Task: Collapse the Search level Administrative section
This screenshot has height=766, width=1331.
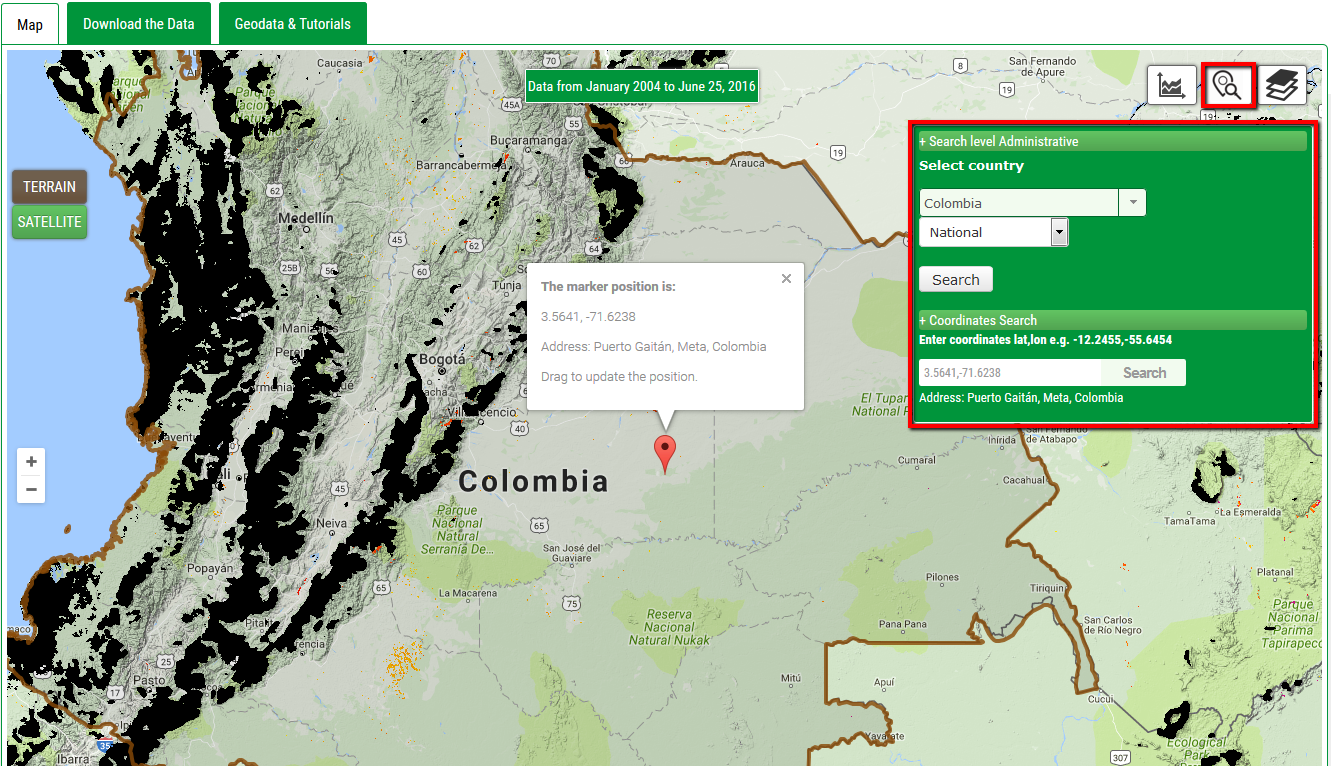Action: click(x=1112, y=141)
